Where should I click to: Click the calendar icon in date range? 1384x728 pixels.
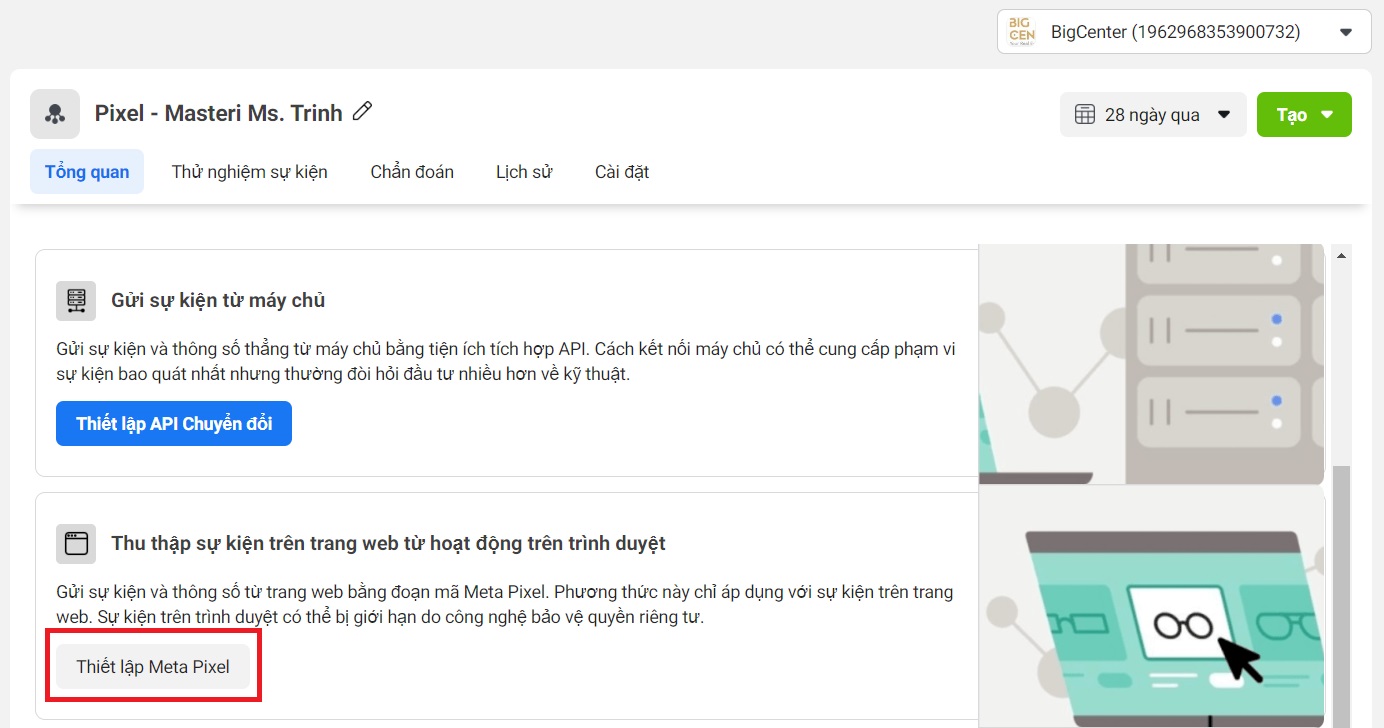pyautogui.click(x=1085, y=115)
